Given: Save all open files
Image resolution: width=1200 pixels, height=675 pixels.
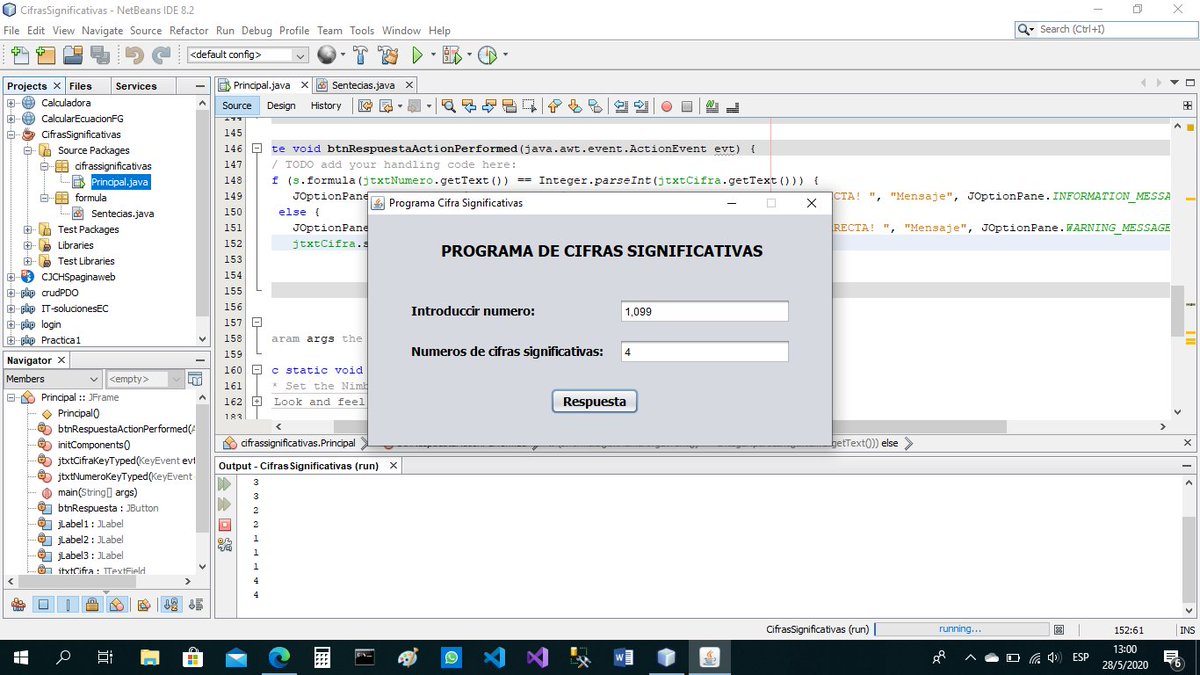Looking at the screenshot, I should point(101,55).
